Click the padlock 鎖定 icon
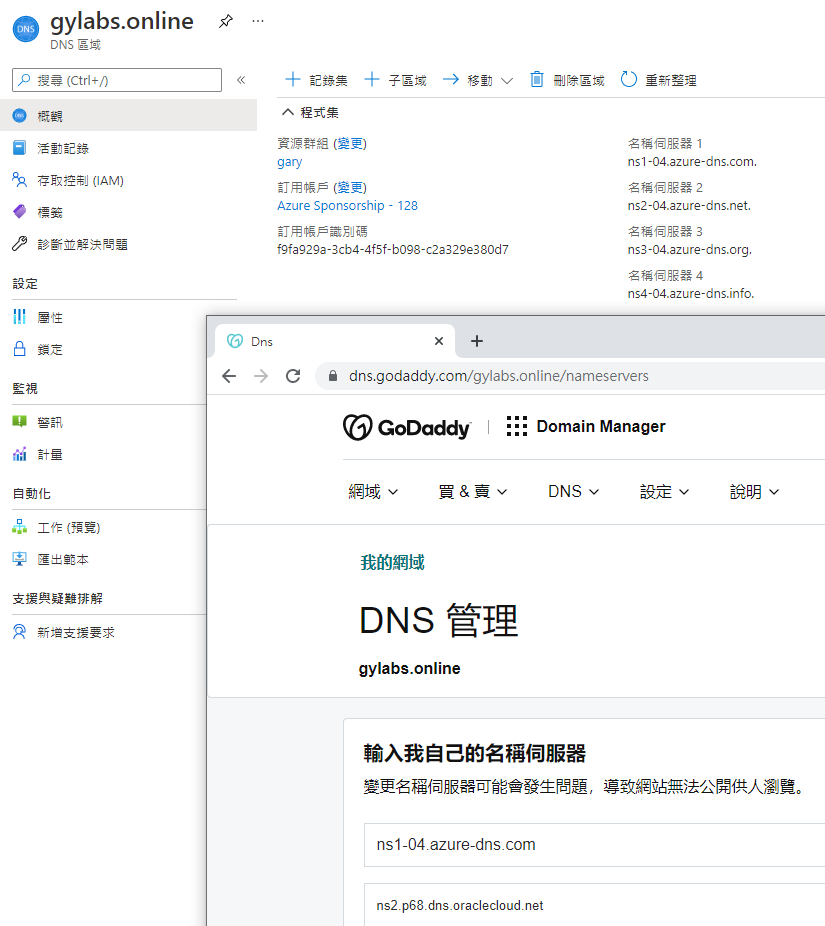This screenshot has width=825, height=926. 19,348
